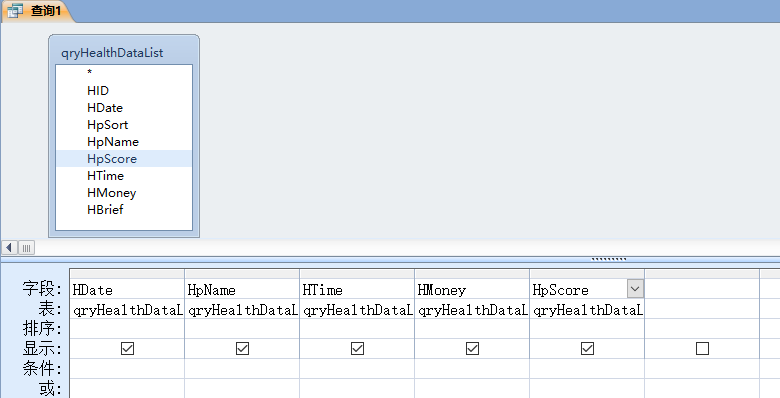780x398 pixels.
Task: Uncheck the 显示 checkbox for HpName
Action: coord(242,348)
